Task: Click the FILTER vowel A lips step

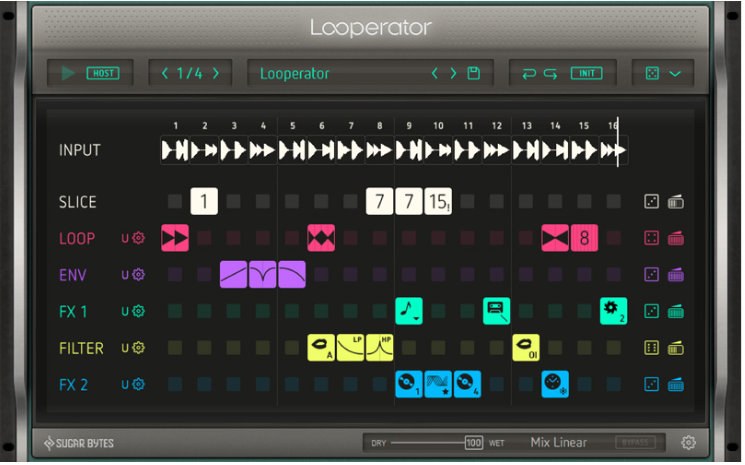Action: click(x=321, y=348)
